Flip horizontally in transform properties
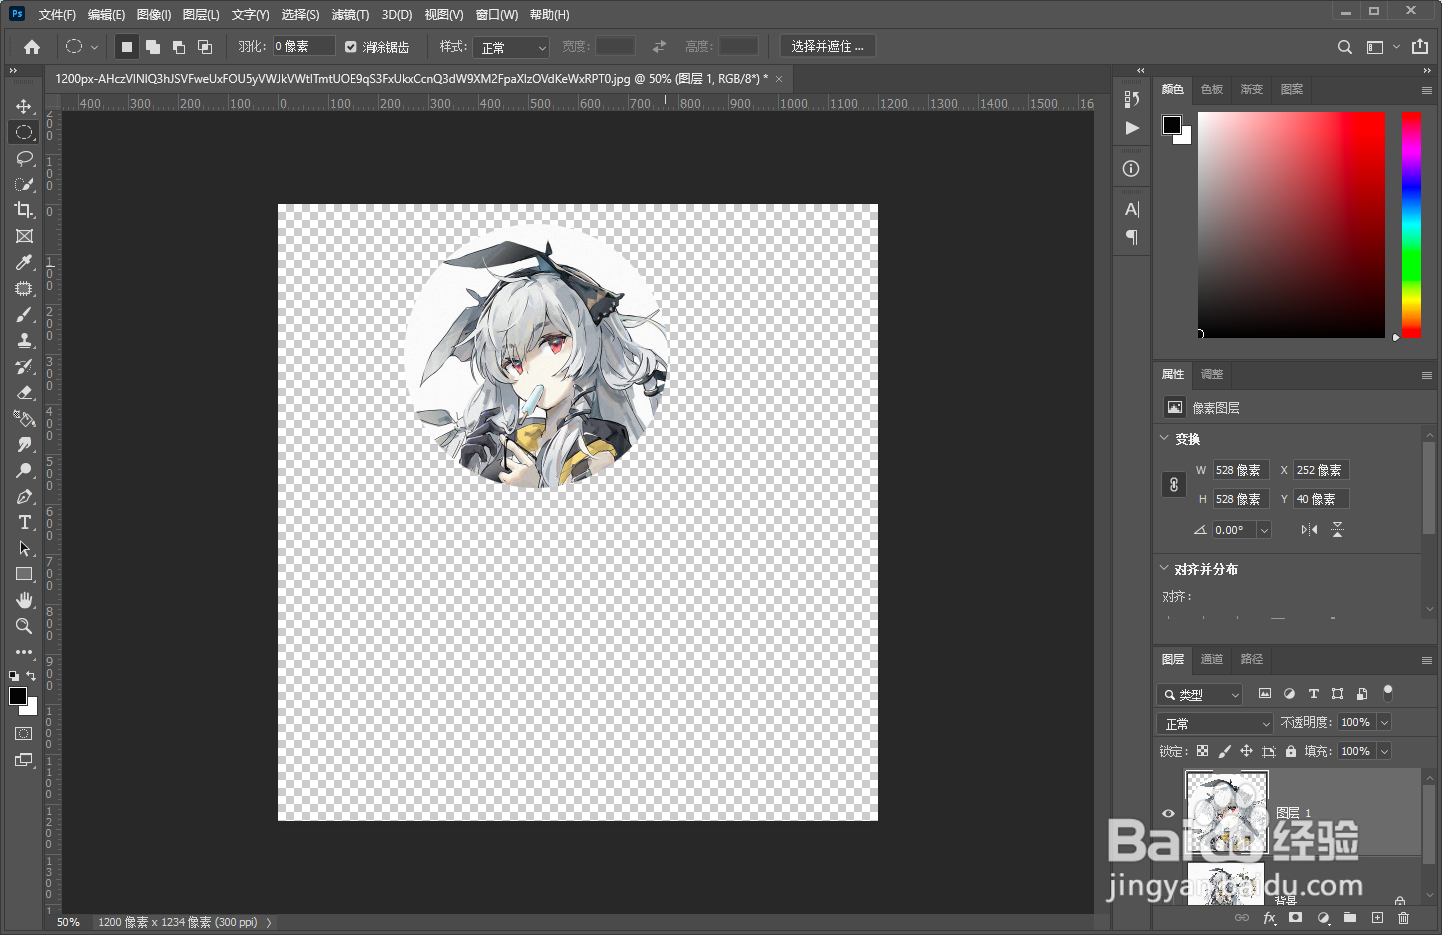Image resolution: width=1442 pixels, height=935 pixels. 1309,530
